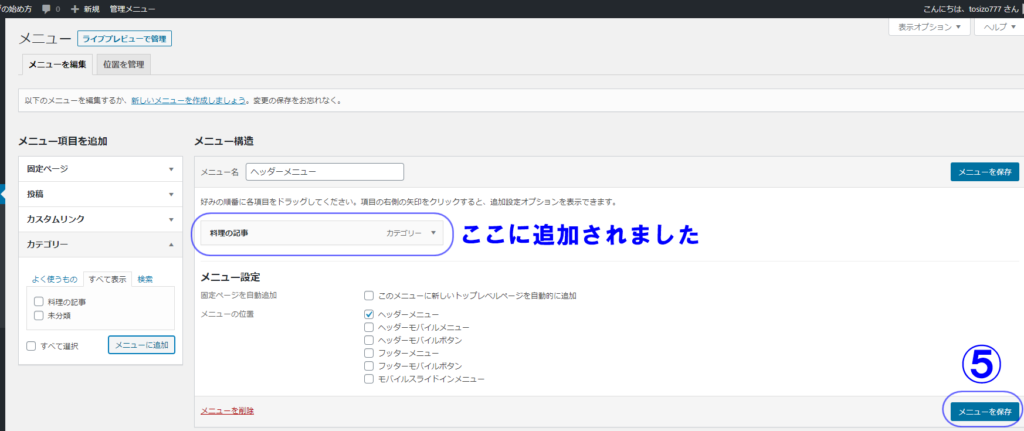Click the comments bubble icon in admin bar
1024x431 pixels.
click(x=46, y=8)
